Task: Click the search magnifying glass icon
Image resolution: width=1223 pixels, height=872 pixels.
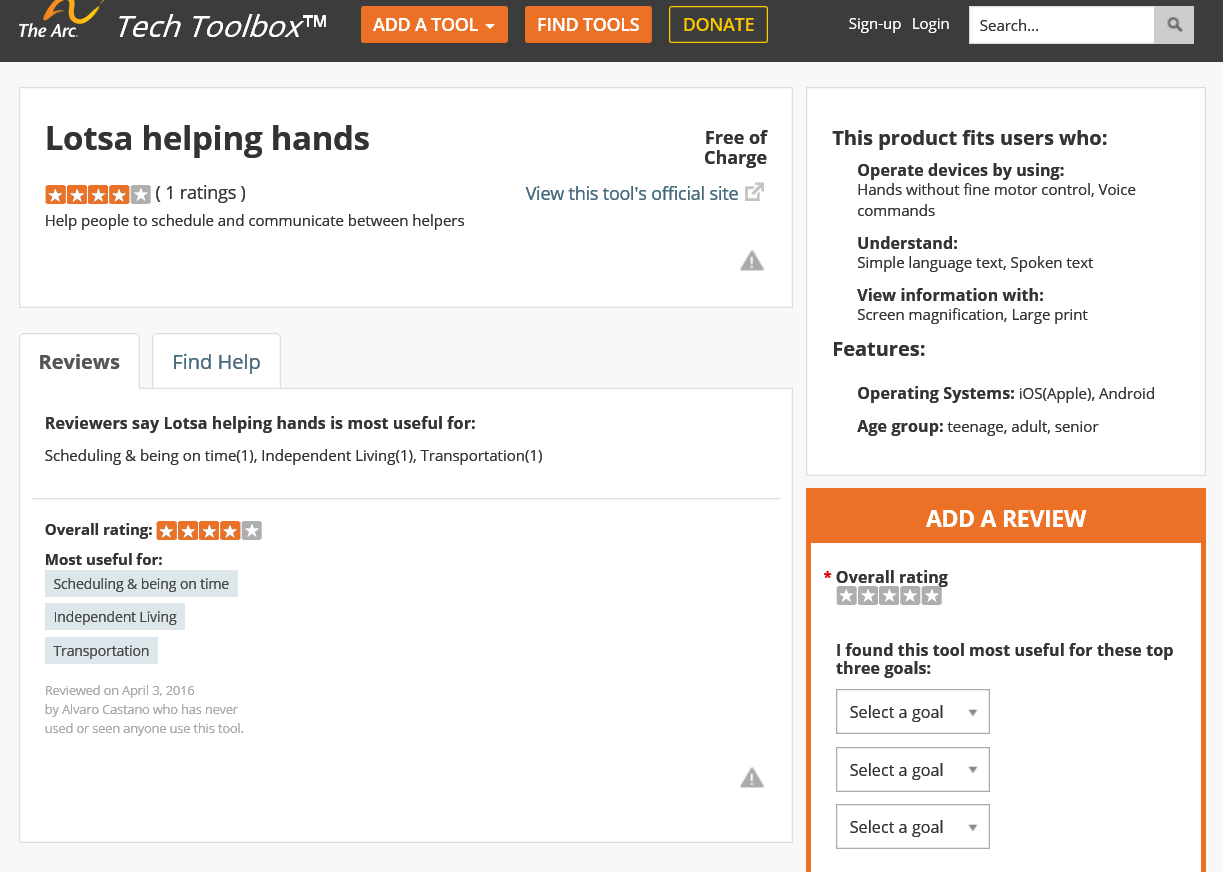Action: click(1173, 24)
